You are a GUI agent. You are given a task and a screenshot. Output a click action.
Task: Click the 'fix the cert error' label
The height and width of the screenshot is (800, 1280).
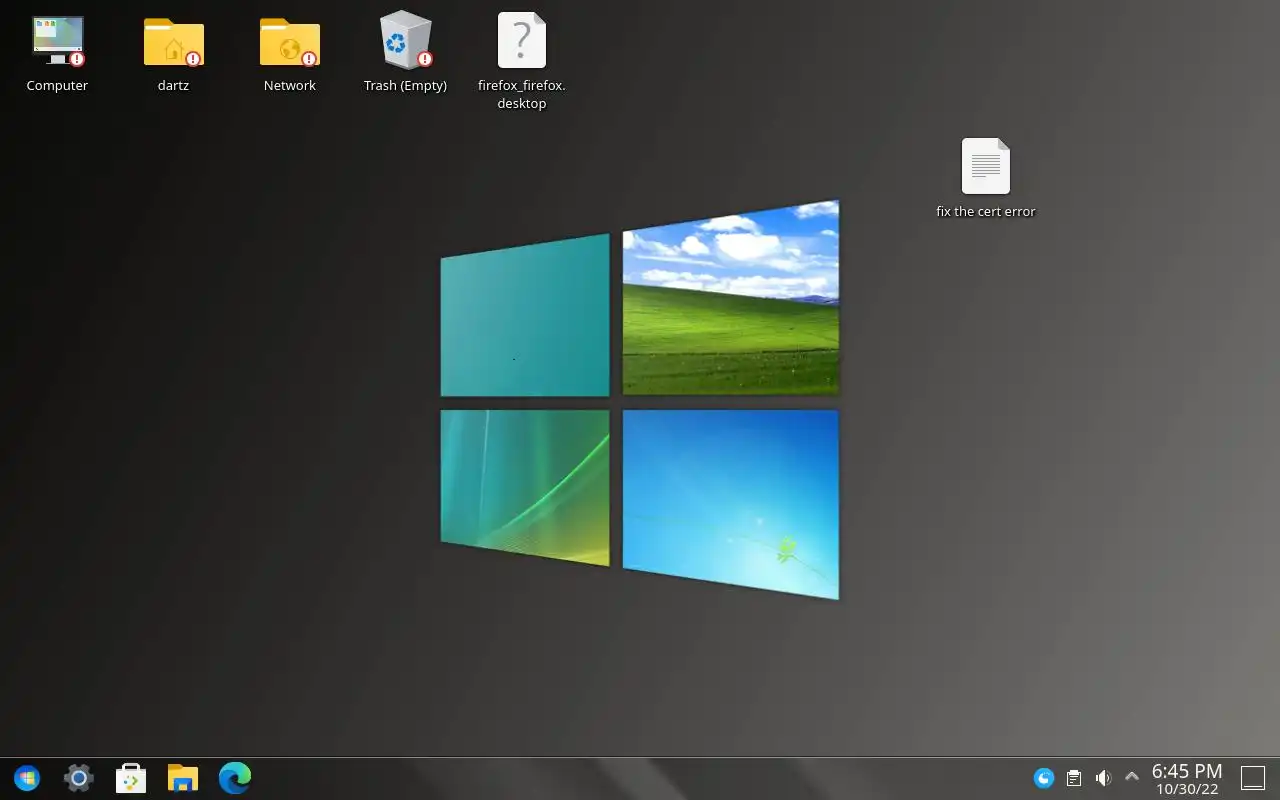click(986, 212)
